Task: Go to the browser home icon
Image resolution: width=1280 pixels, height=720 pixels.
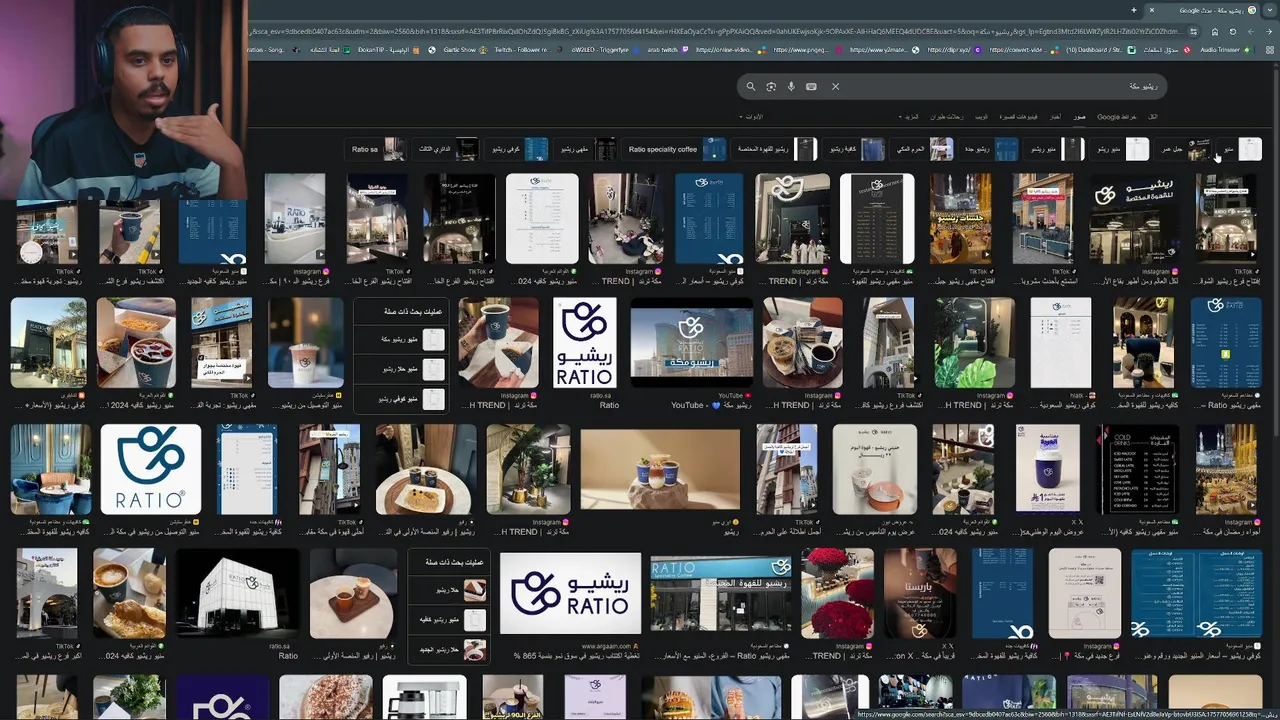Action: (x=1215, y=31)
